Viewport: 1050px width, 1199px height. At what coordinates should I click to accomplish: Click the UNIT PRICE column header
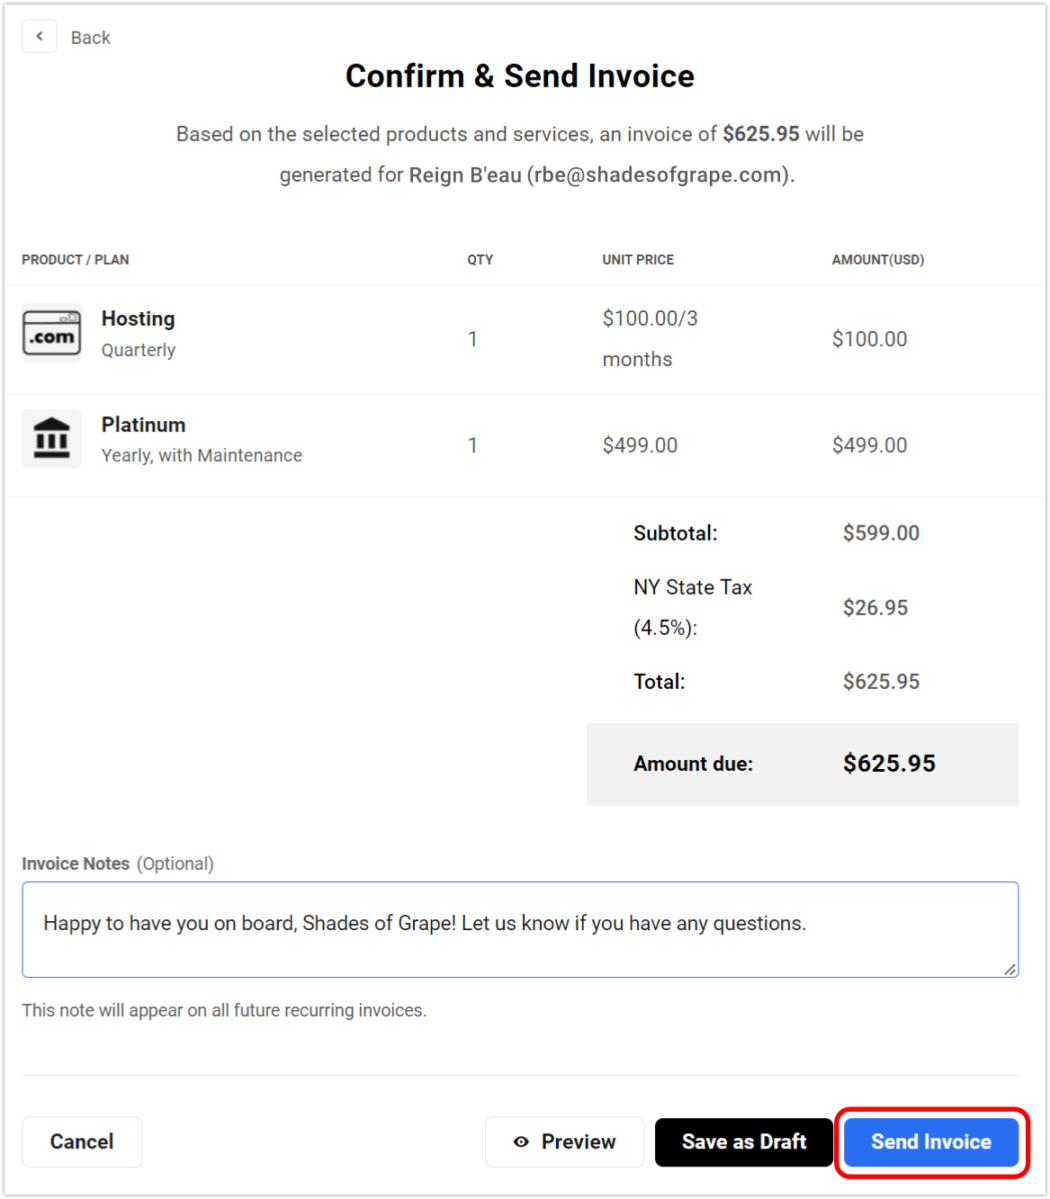tap(637, 259)
